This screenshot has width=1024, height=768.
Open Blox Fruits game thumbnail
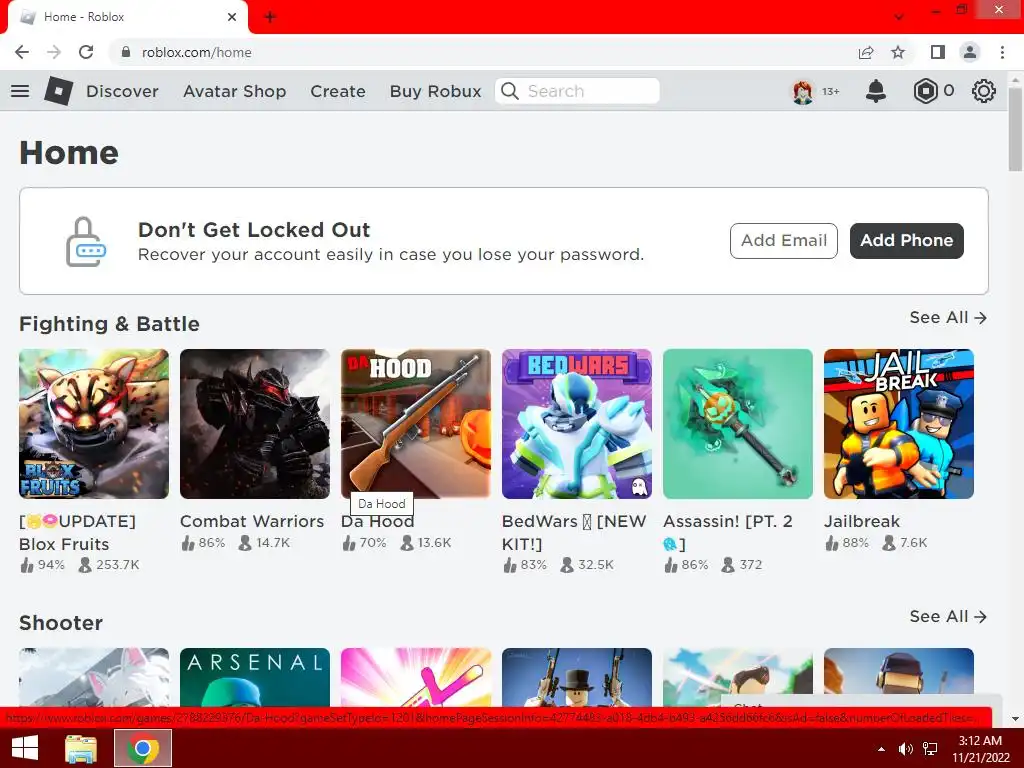[x=94, y=424]
